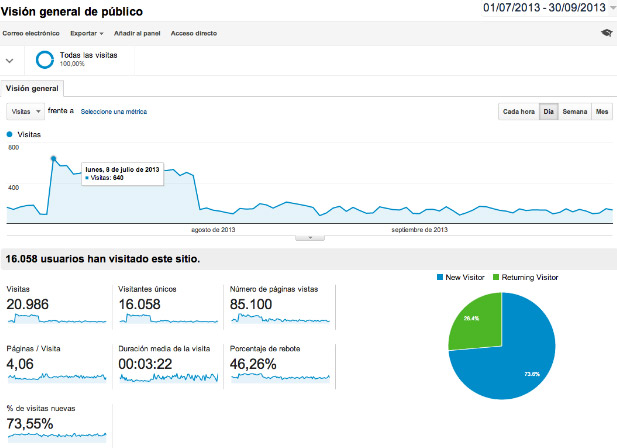Switch chart granularity to Semana
The height and width of the screenshot is (448, 617).
click(x=575, y=112)
